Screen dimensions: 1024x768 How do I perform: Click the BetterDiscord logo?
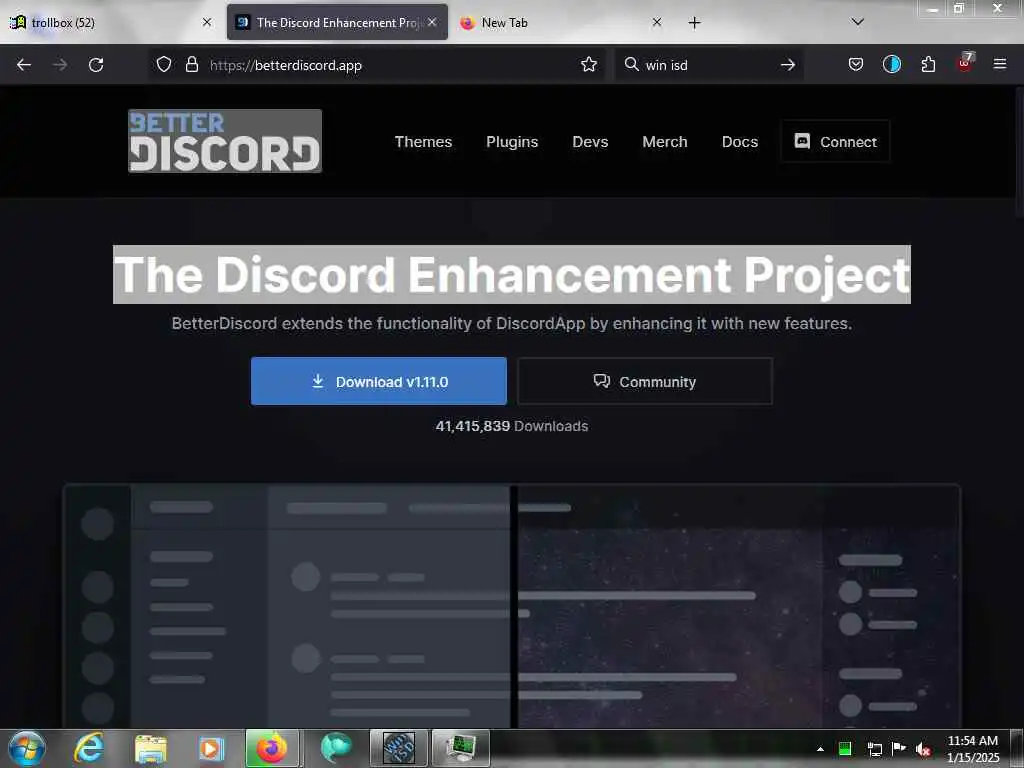(x=225, y=141)
